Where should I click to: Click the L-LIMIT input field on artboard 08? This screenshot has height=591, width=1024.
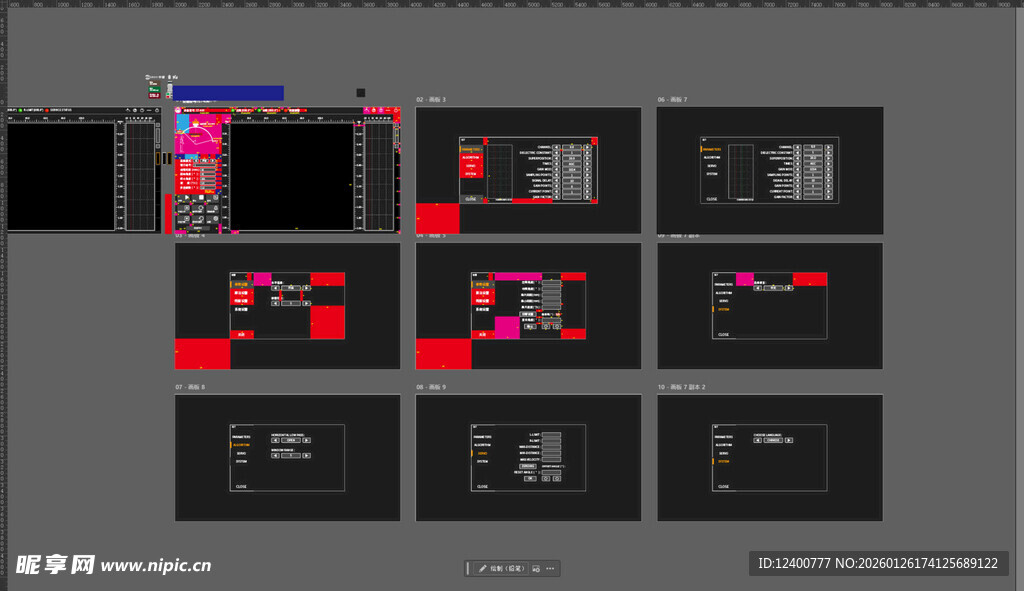click(551, 435)
